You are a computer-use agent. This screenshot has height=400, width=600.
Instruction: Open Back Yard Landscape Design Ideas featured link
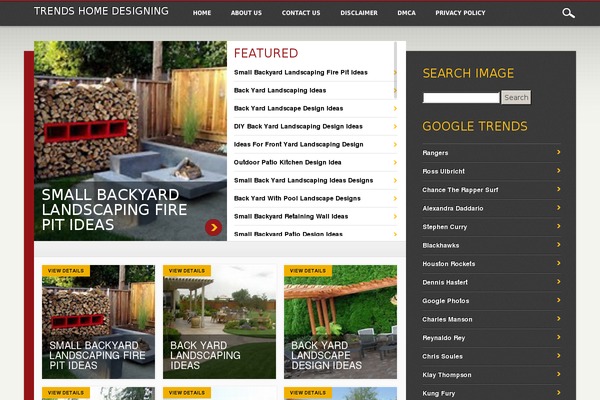click(x=289, y=108)
